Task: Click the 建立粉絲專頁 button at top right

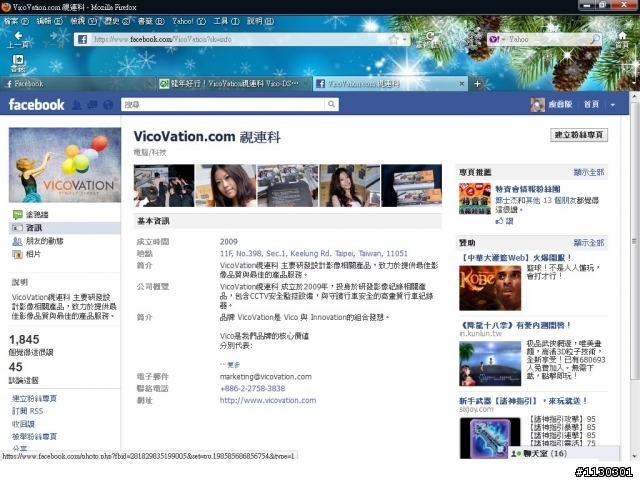Action: coord(579,135)
